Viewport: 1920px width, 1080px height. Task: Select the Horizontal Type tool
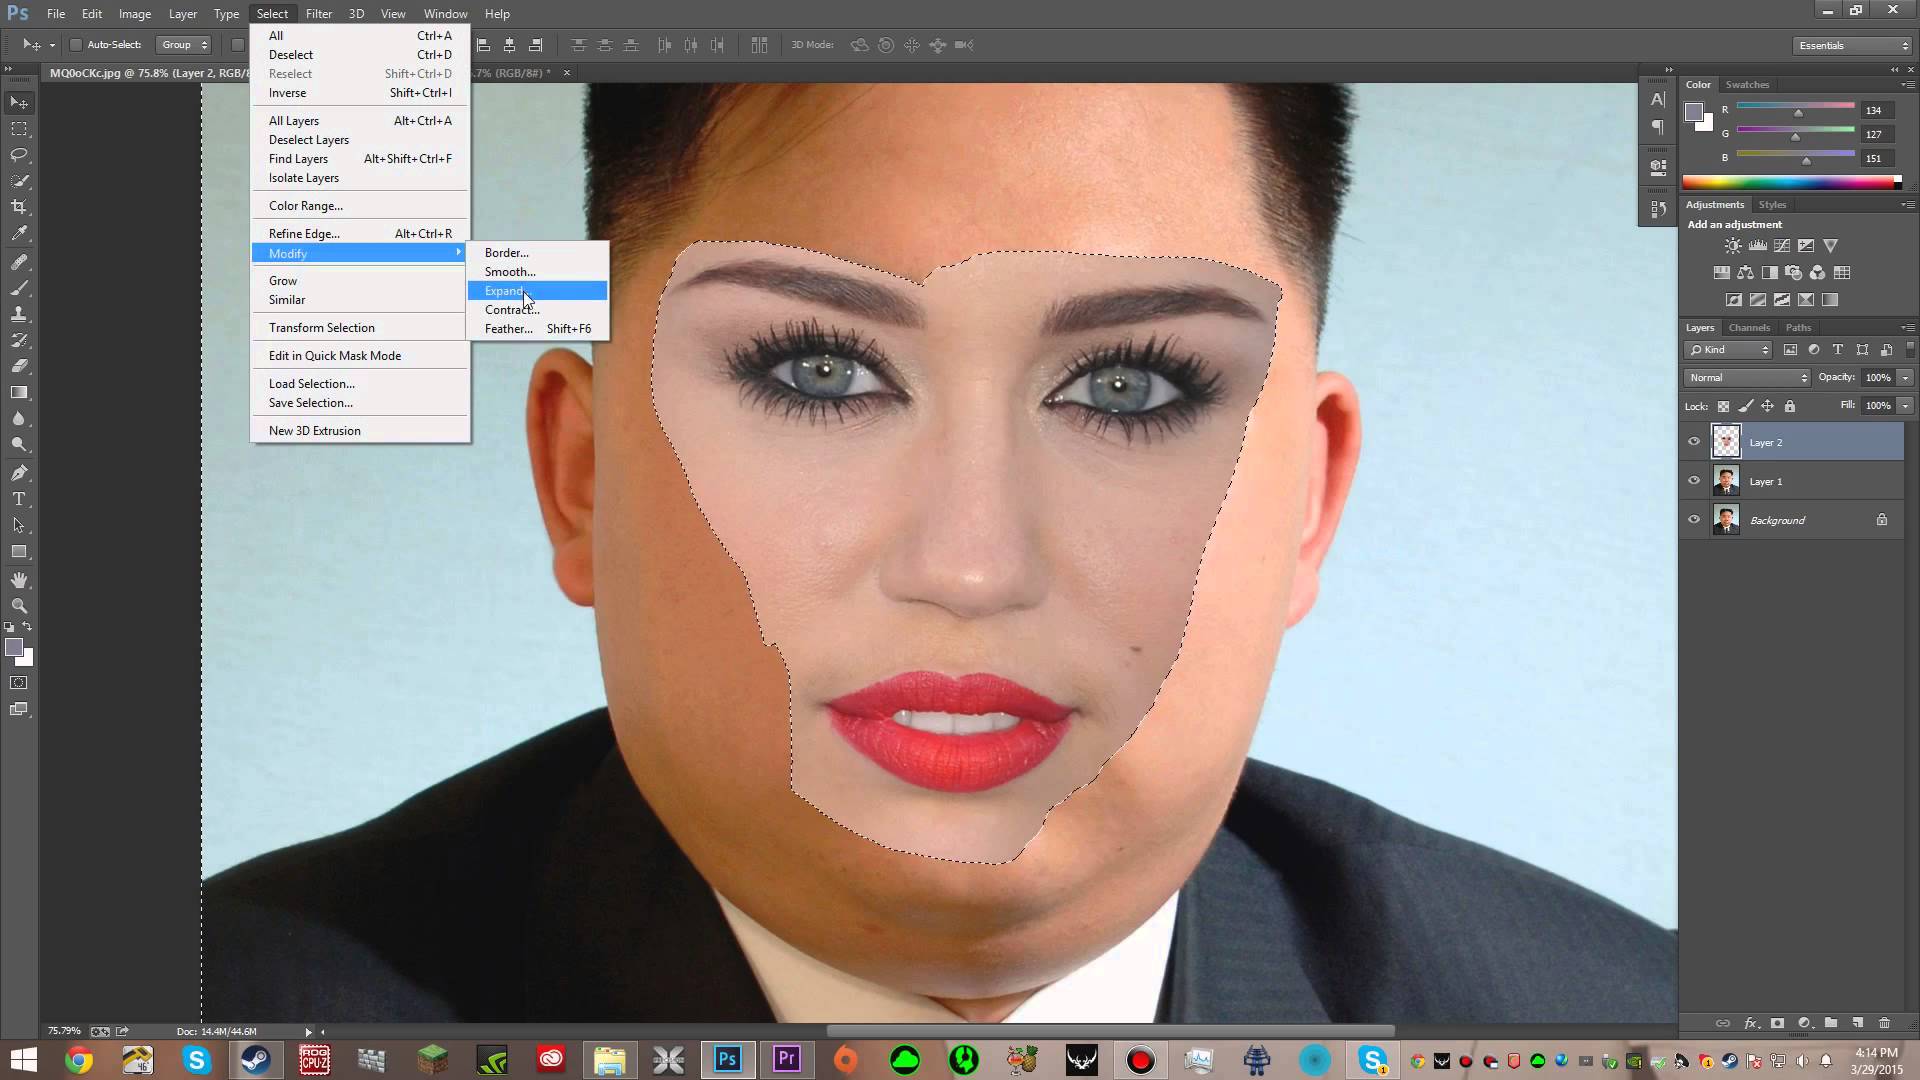pos(19,499)
